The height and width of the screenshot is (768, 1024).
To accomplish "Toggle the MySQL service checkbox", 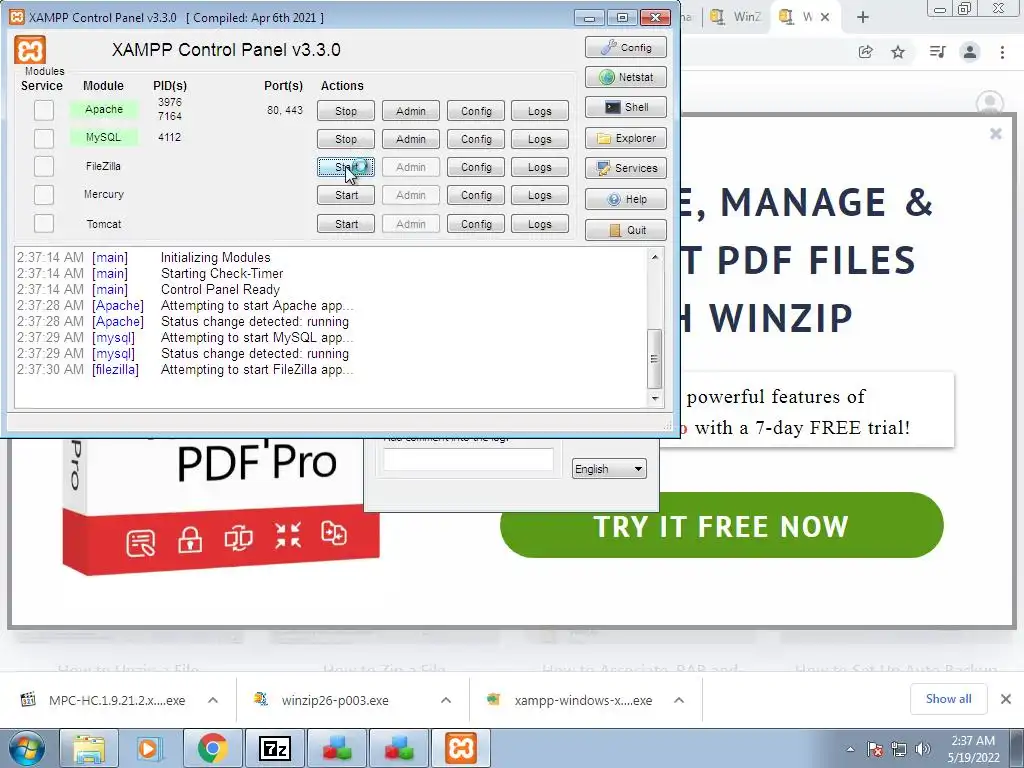I will (44, 138).
